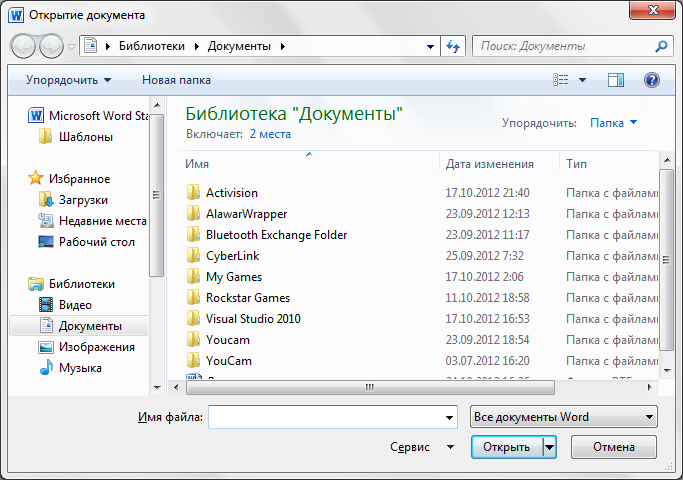Screen dimensions: 683x480
Task: Click the change view icon
Action: coord(561,80)
